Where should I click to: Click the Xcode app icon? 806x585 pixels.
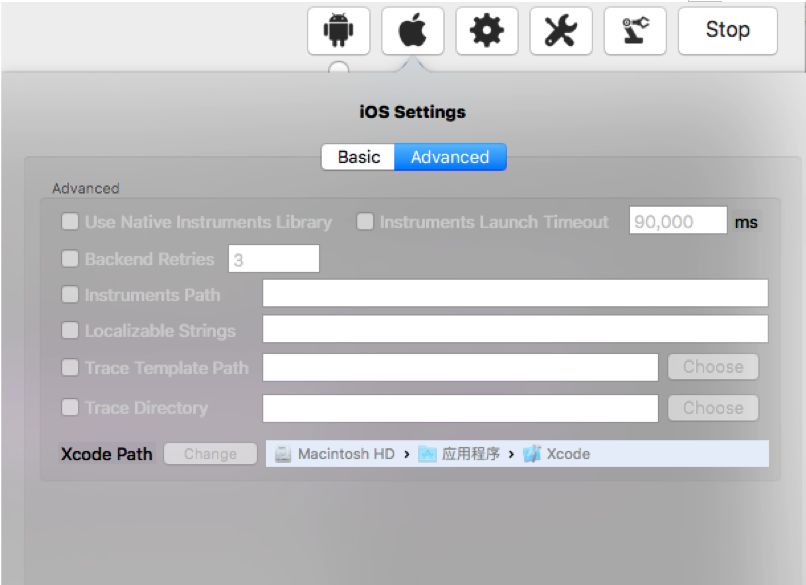pyautogui.click(x=532, y=454)
